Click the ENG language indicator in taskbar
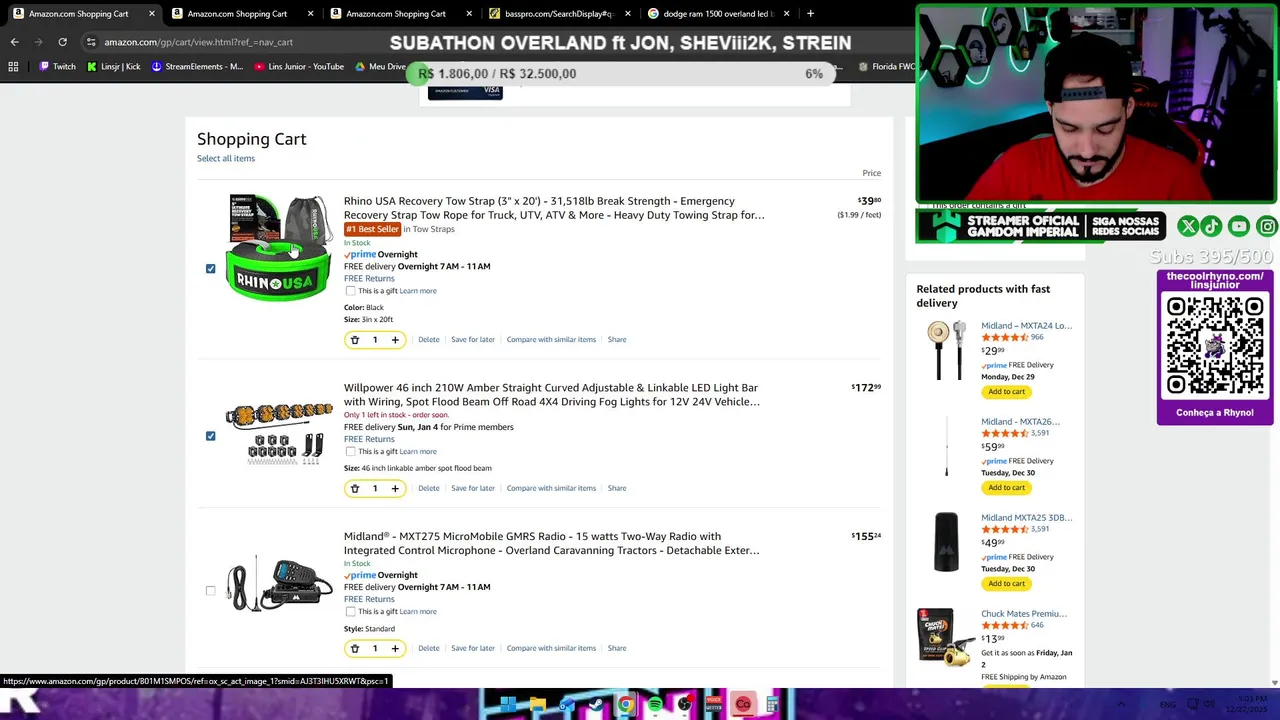Image resolution: width=1280 pixels, height=720 pixels. tap(1167, 705)
